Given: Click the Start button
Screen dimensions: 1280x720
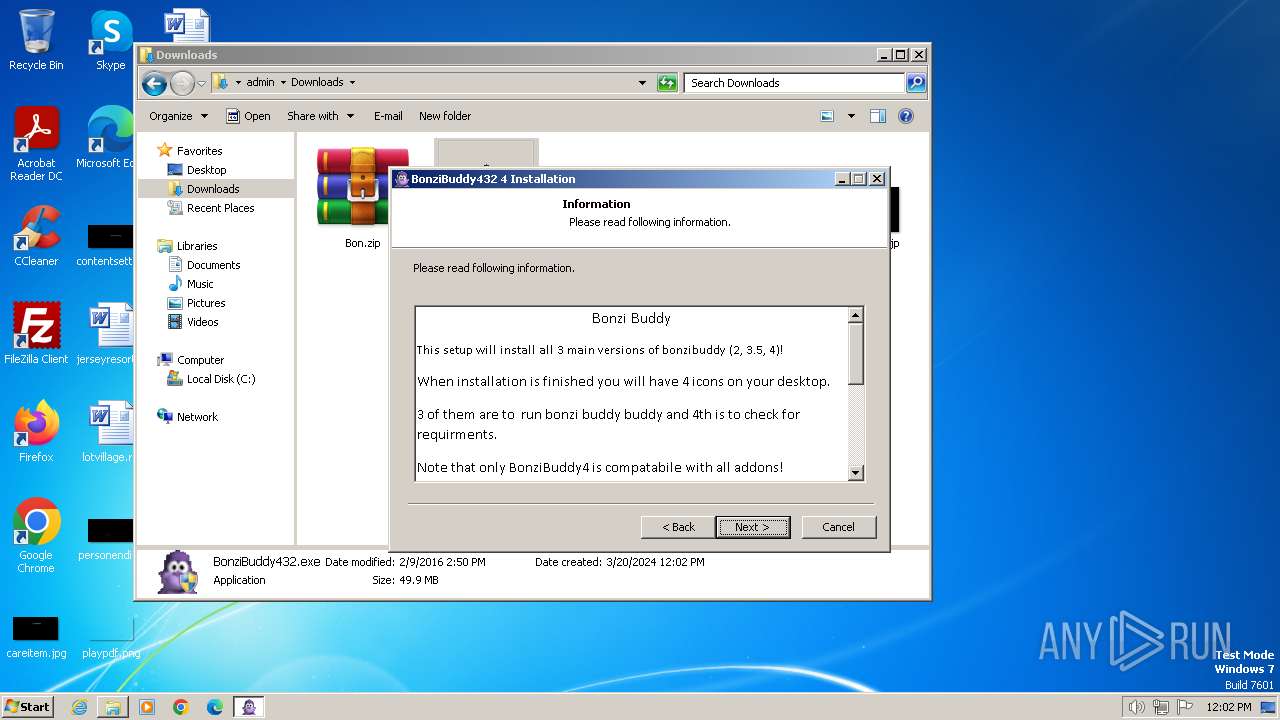Looking at the screenshot, I should click(x=28, y=706).
